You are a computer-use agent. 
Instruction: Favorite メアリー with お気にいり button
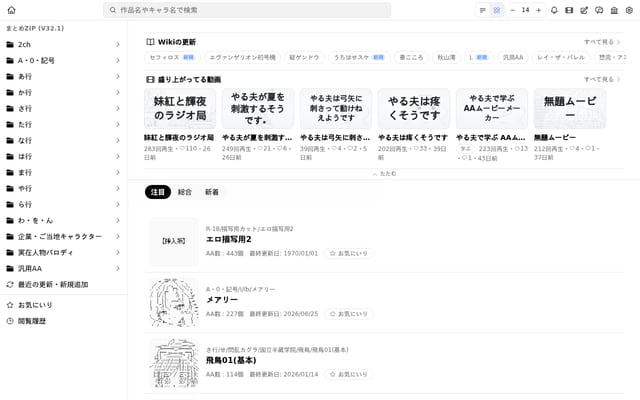pos(349,314)
